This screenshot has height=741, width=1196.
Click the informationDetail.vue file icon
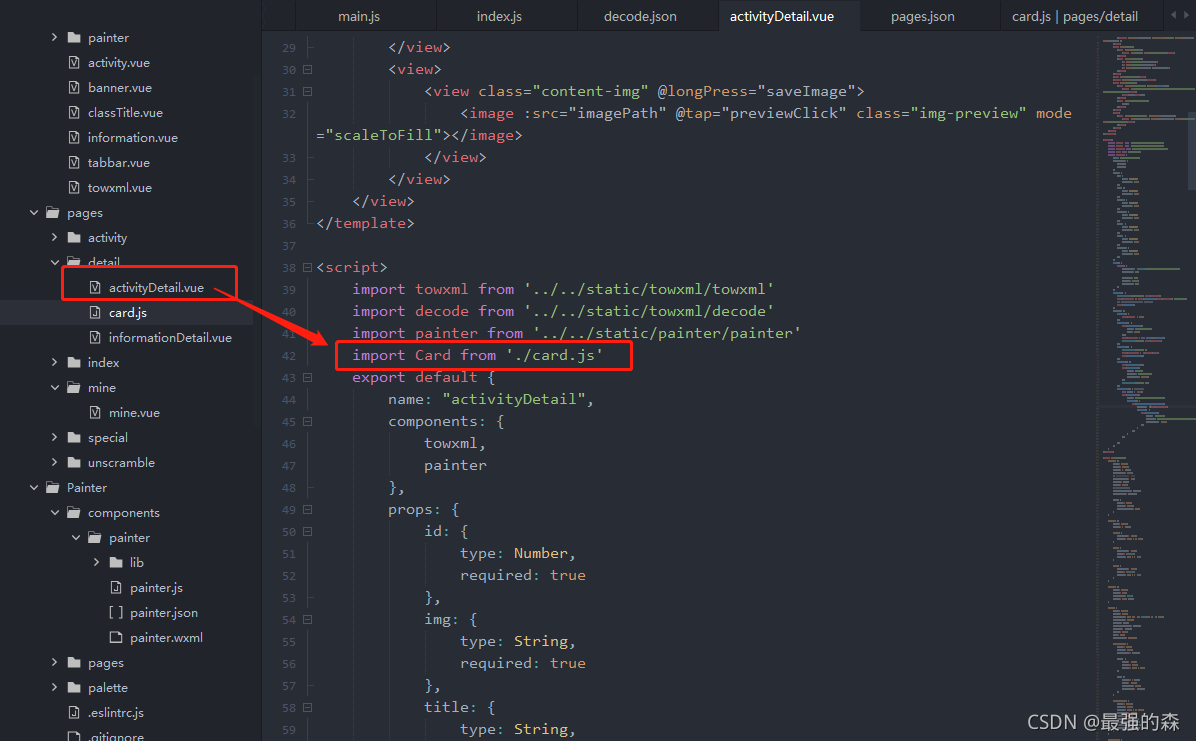coord(95,337)
